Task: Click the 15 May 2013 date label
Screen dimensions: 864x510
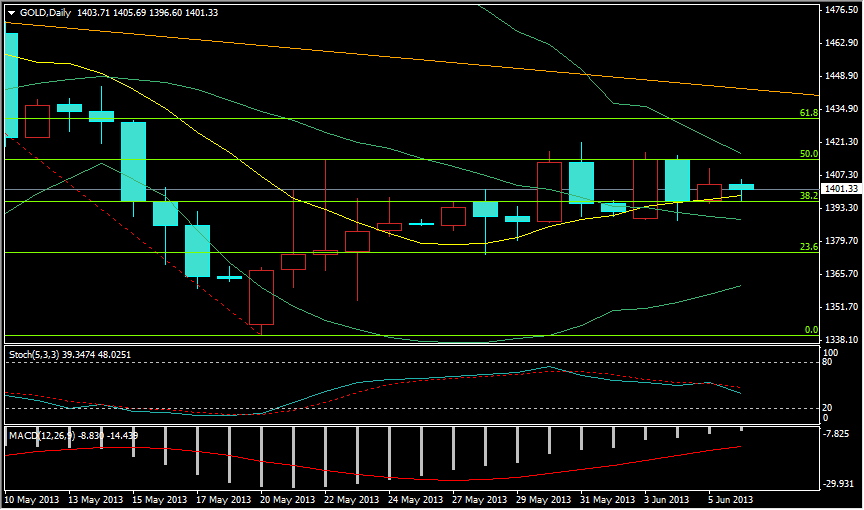Action: 159,500
